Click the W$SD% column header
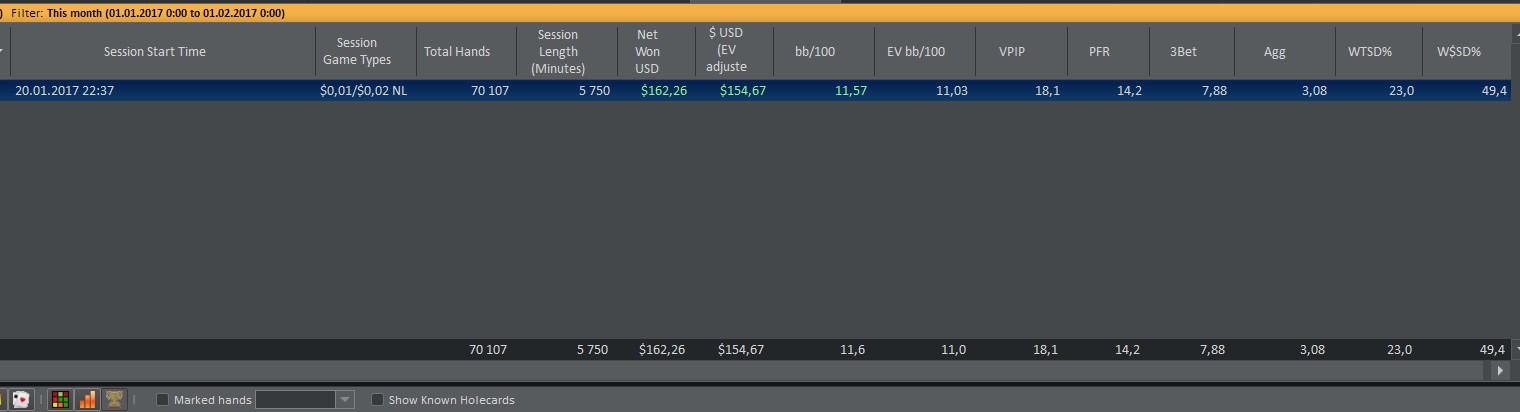 [x=1458, y=52]
